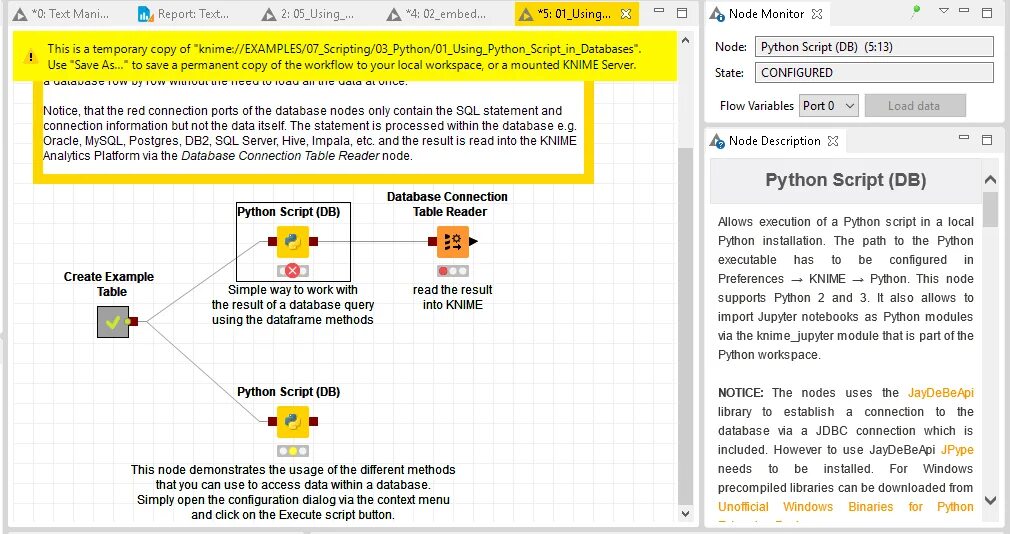This screenshot has height=534, width=1010.
Task: Click the Load data button
Action: 915,106
